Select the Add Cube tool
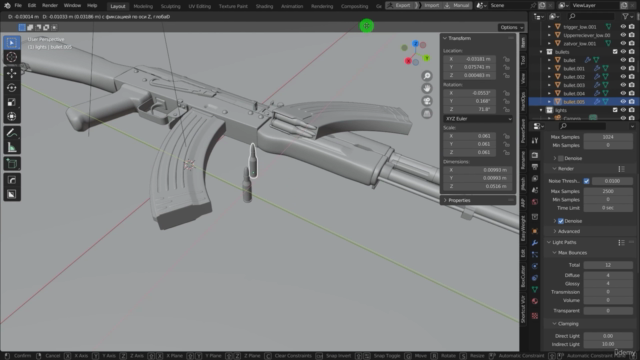Viewport: 640px width, 360px height. pos(12,164)
